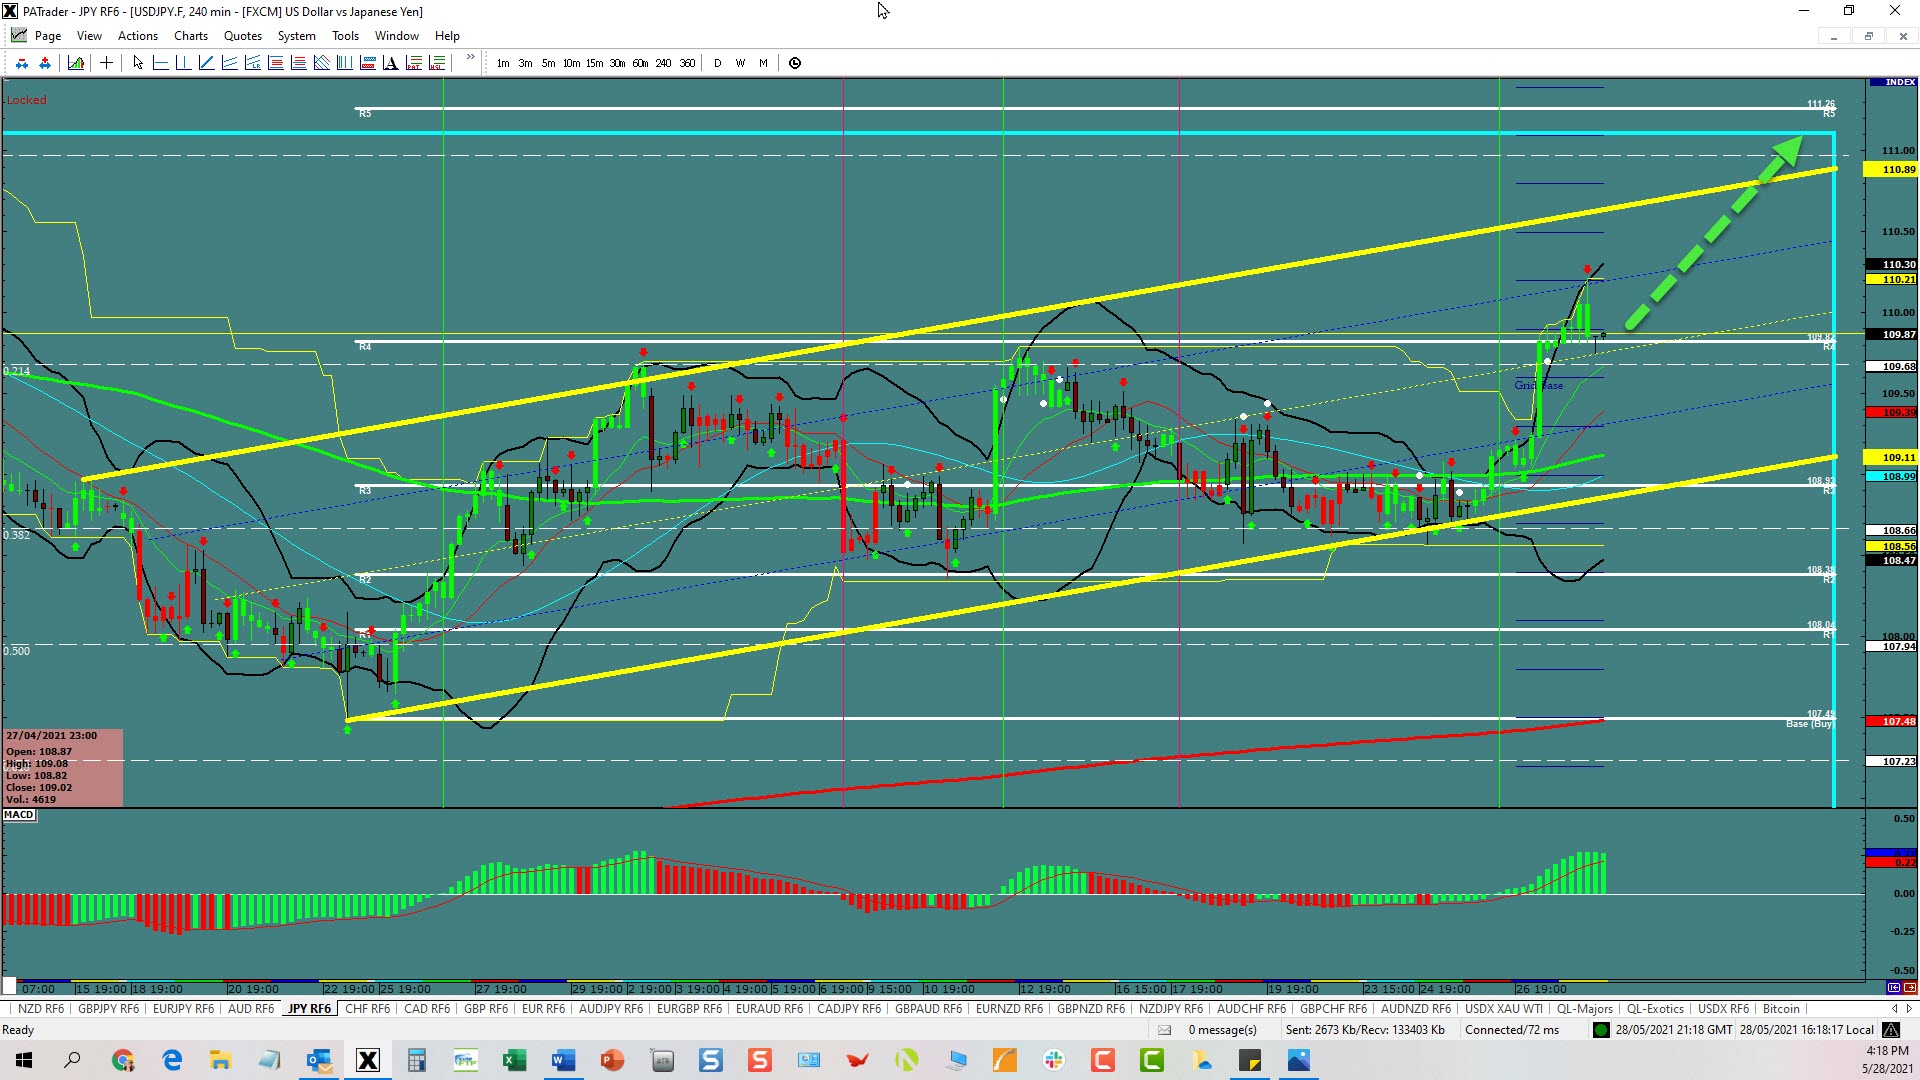Switch to daily D timeframe
The height and width of the screenshot is (1080, 1920).
[717, 63]
